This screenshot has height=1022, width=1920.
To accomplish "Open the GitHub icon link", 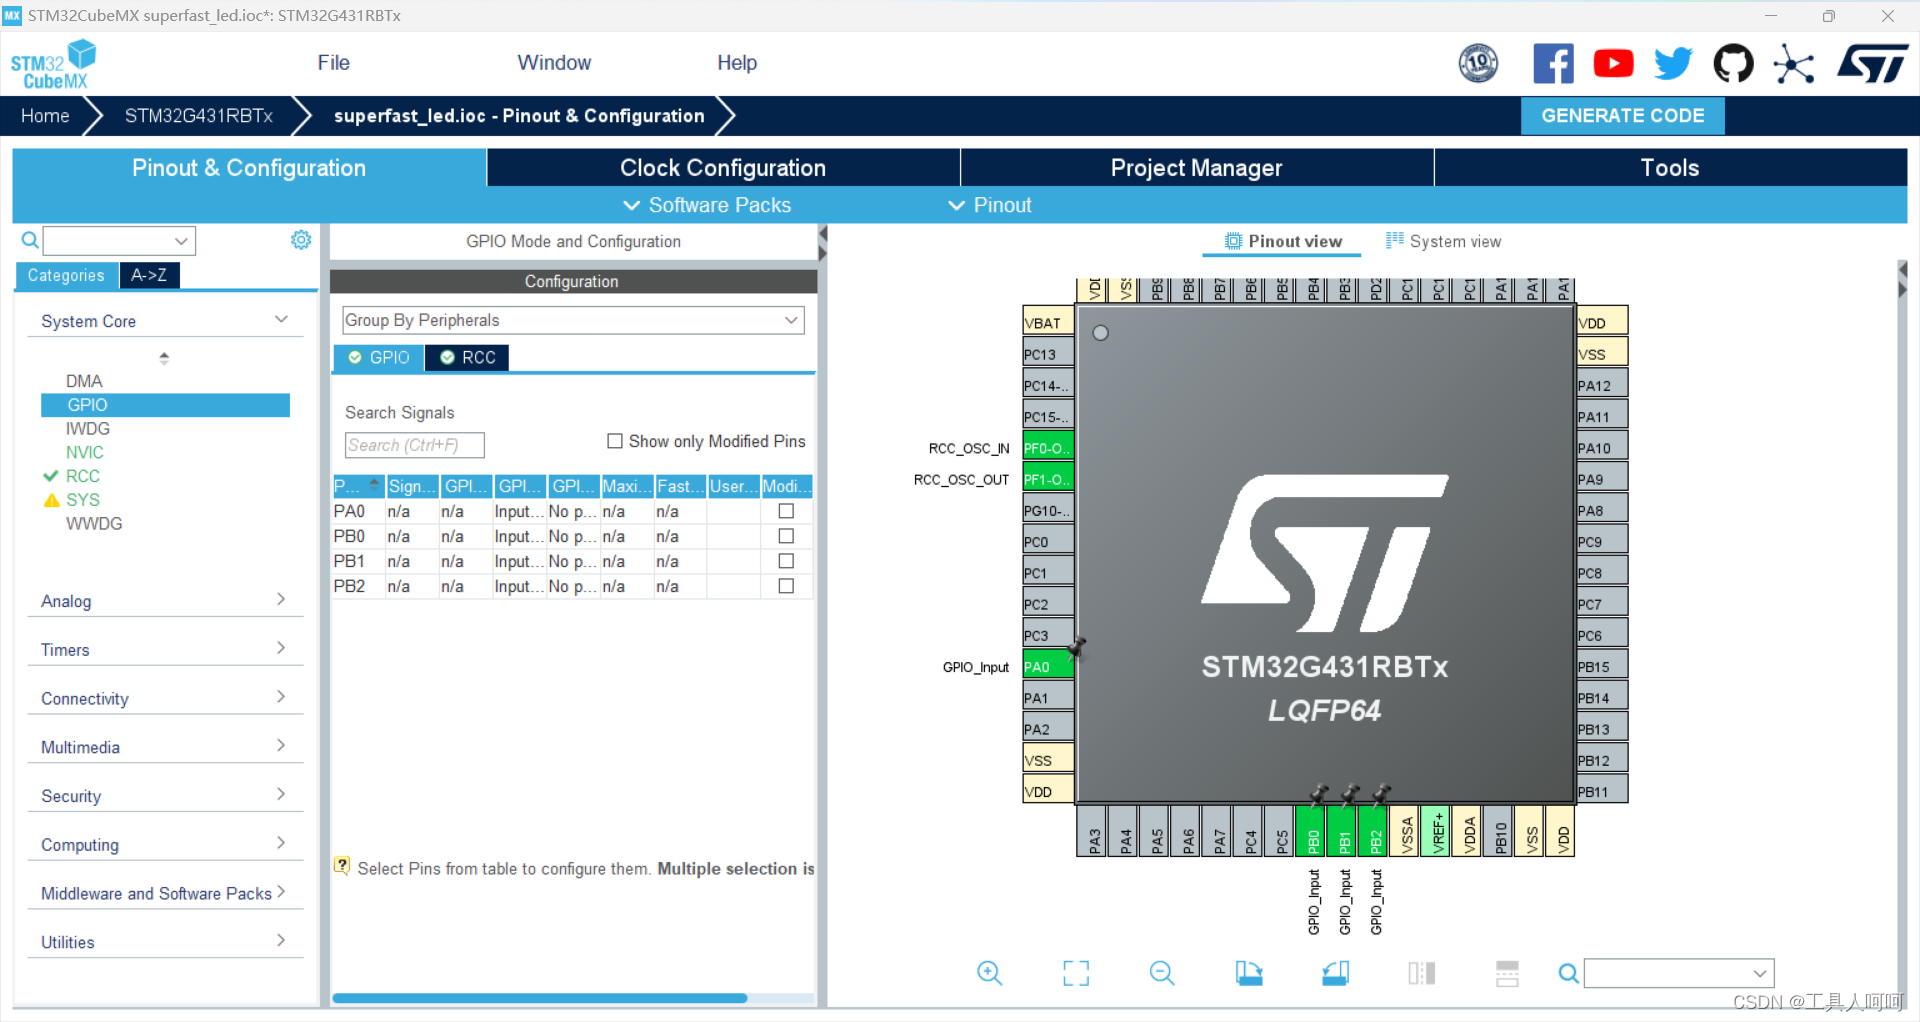I will (x=1733, y=64).
